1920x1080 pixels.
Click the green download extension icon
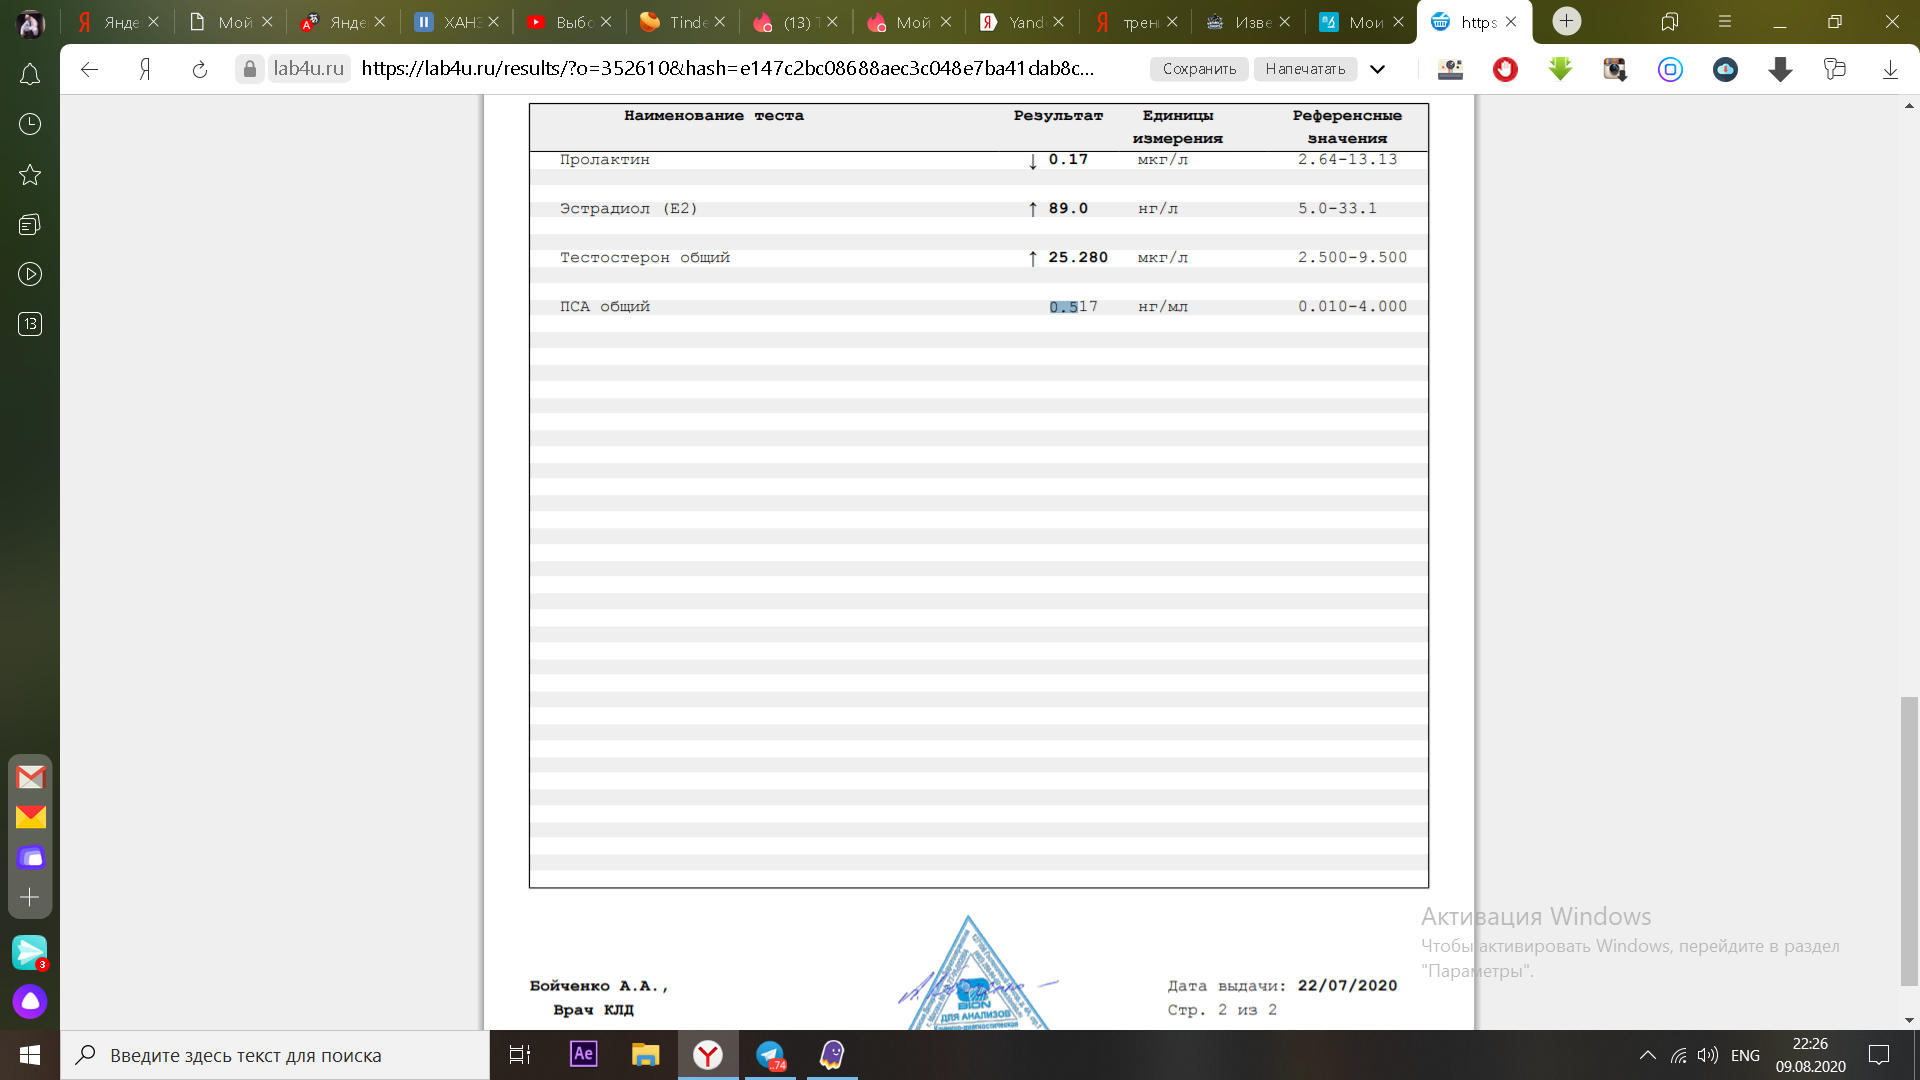(1560, 69)
